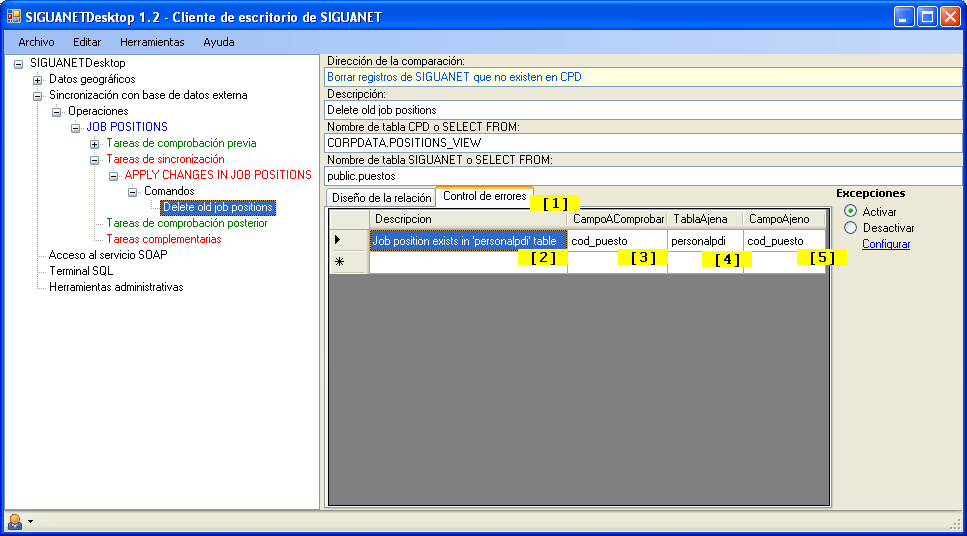Collapse the Comandos node
The width and height of the screenshot is (967, 536).
pos(133,192)
